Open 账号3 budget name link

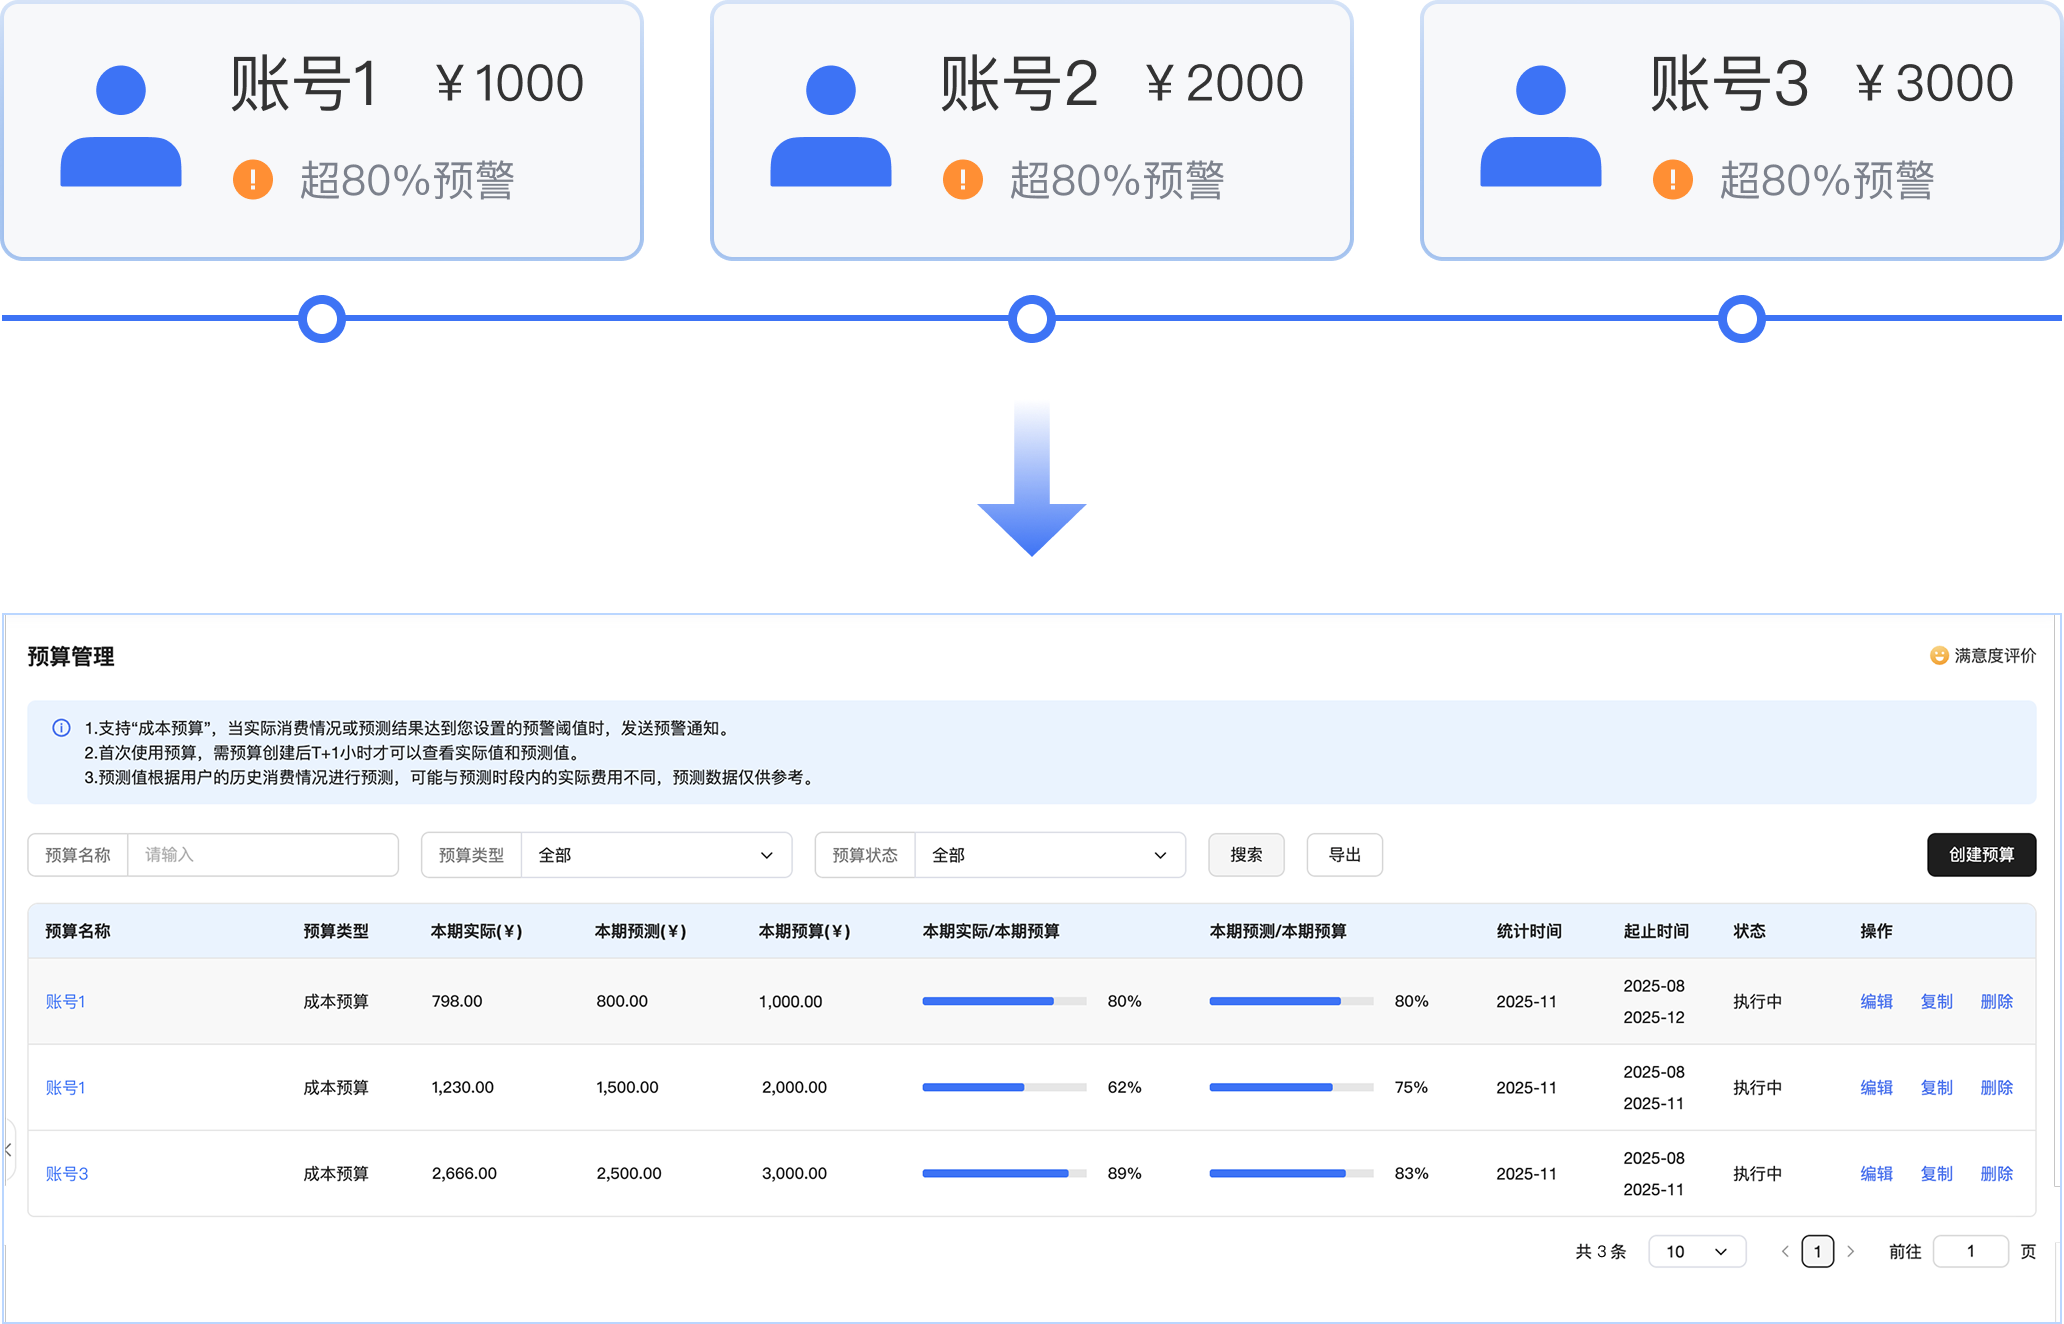(x=67, y=1173)
